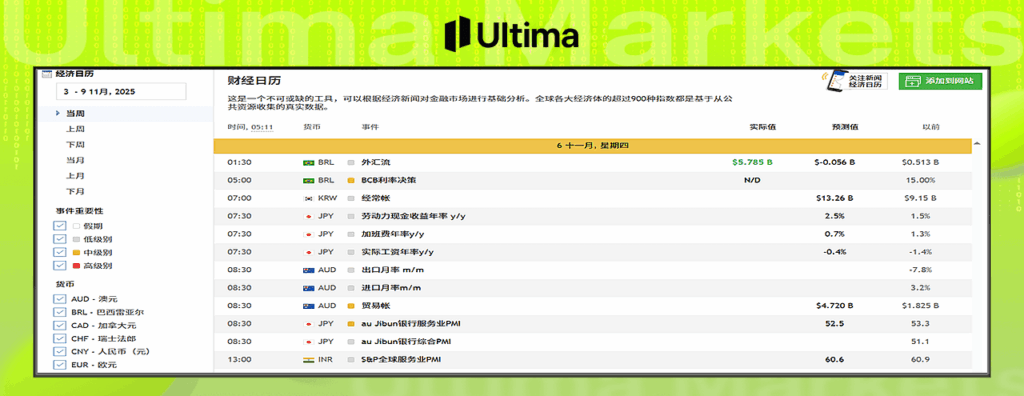Click the Japan flag in 加班费年率y/y row
This screenshot has width=1024, height=396.
(x=308, y=234)
